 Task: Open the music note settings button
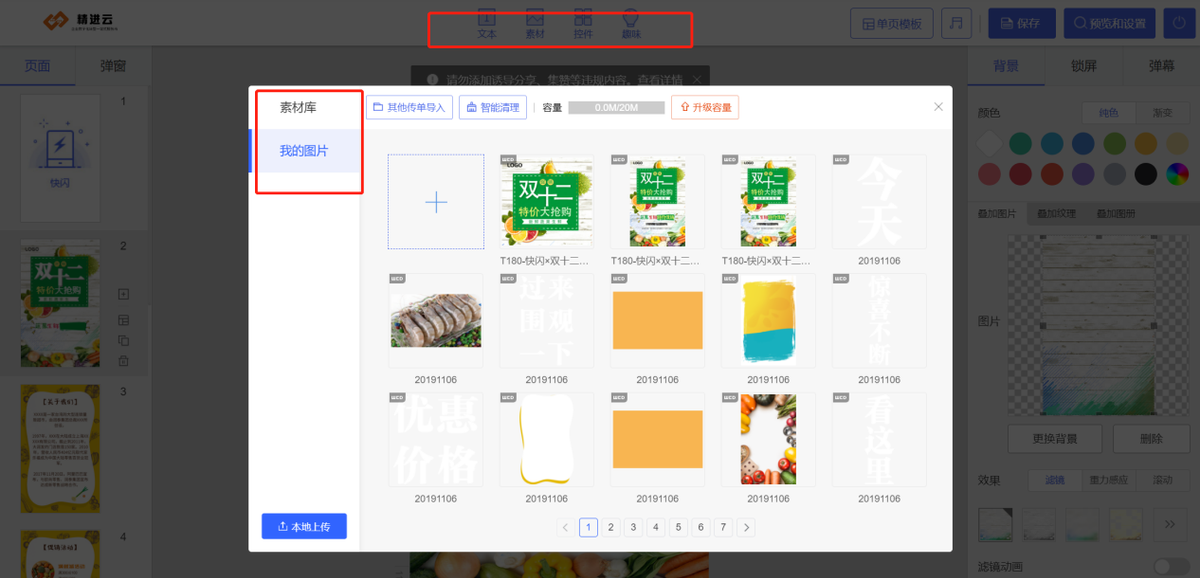point(957,23)
